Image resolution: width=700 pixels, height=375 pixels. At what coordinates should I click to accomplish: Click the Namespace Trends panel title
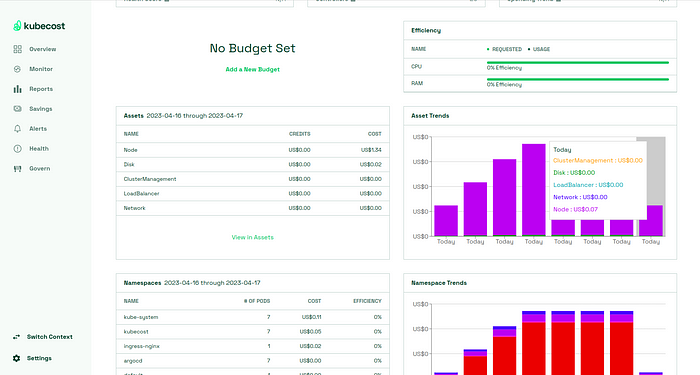pos(439,283)
